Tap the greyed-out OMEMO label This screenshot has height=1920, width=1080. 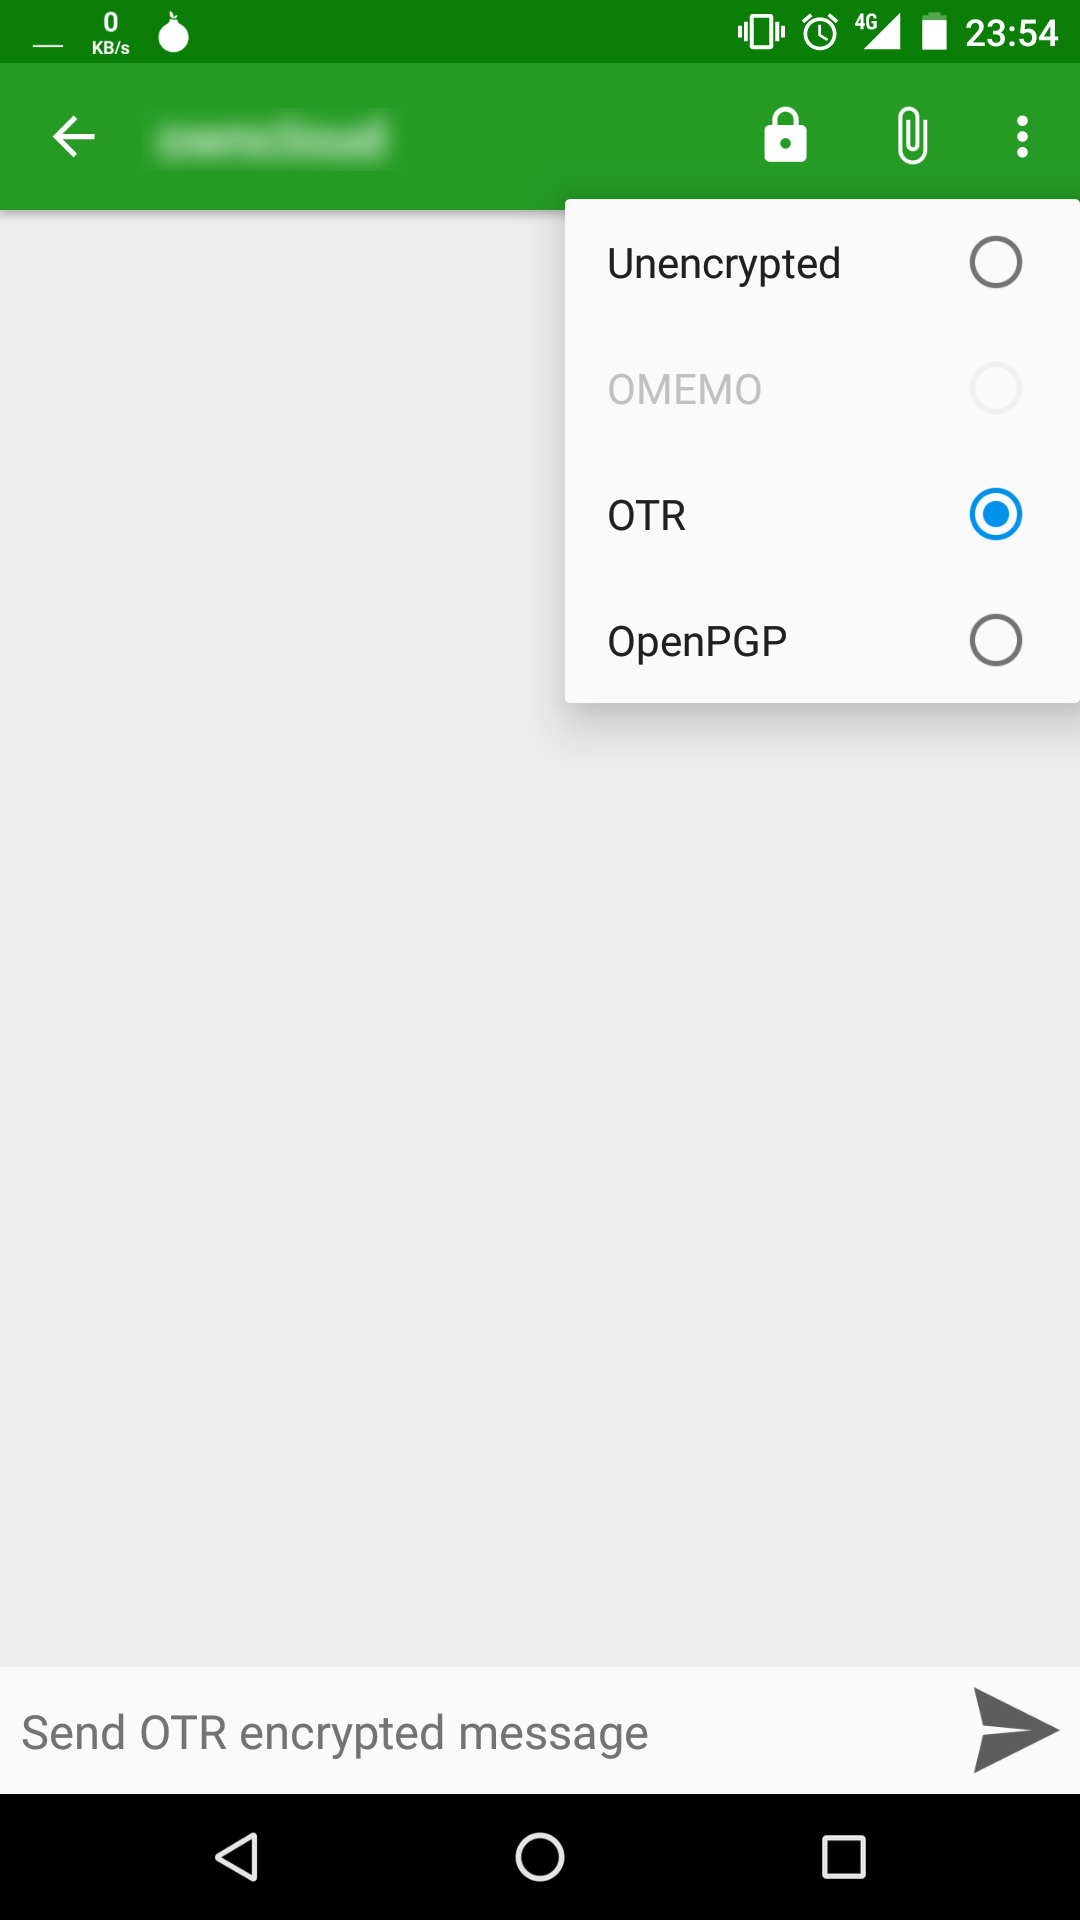click(685, 390)
